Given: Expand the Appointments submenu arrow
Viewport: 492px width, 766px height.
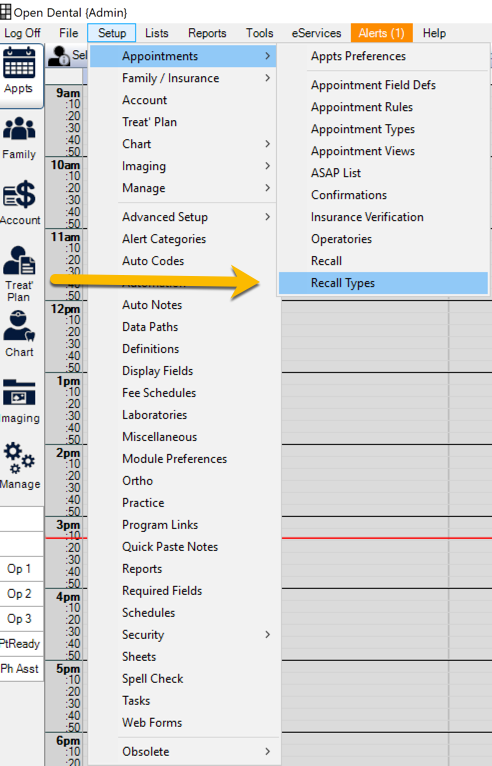Looking at the screenshot, I should [267, 56].
